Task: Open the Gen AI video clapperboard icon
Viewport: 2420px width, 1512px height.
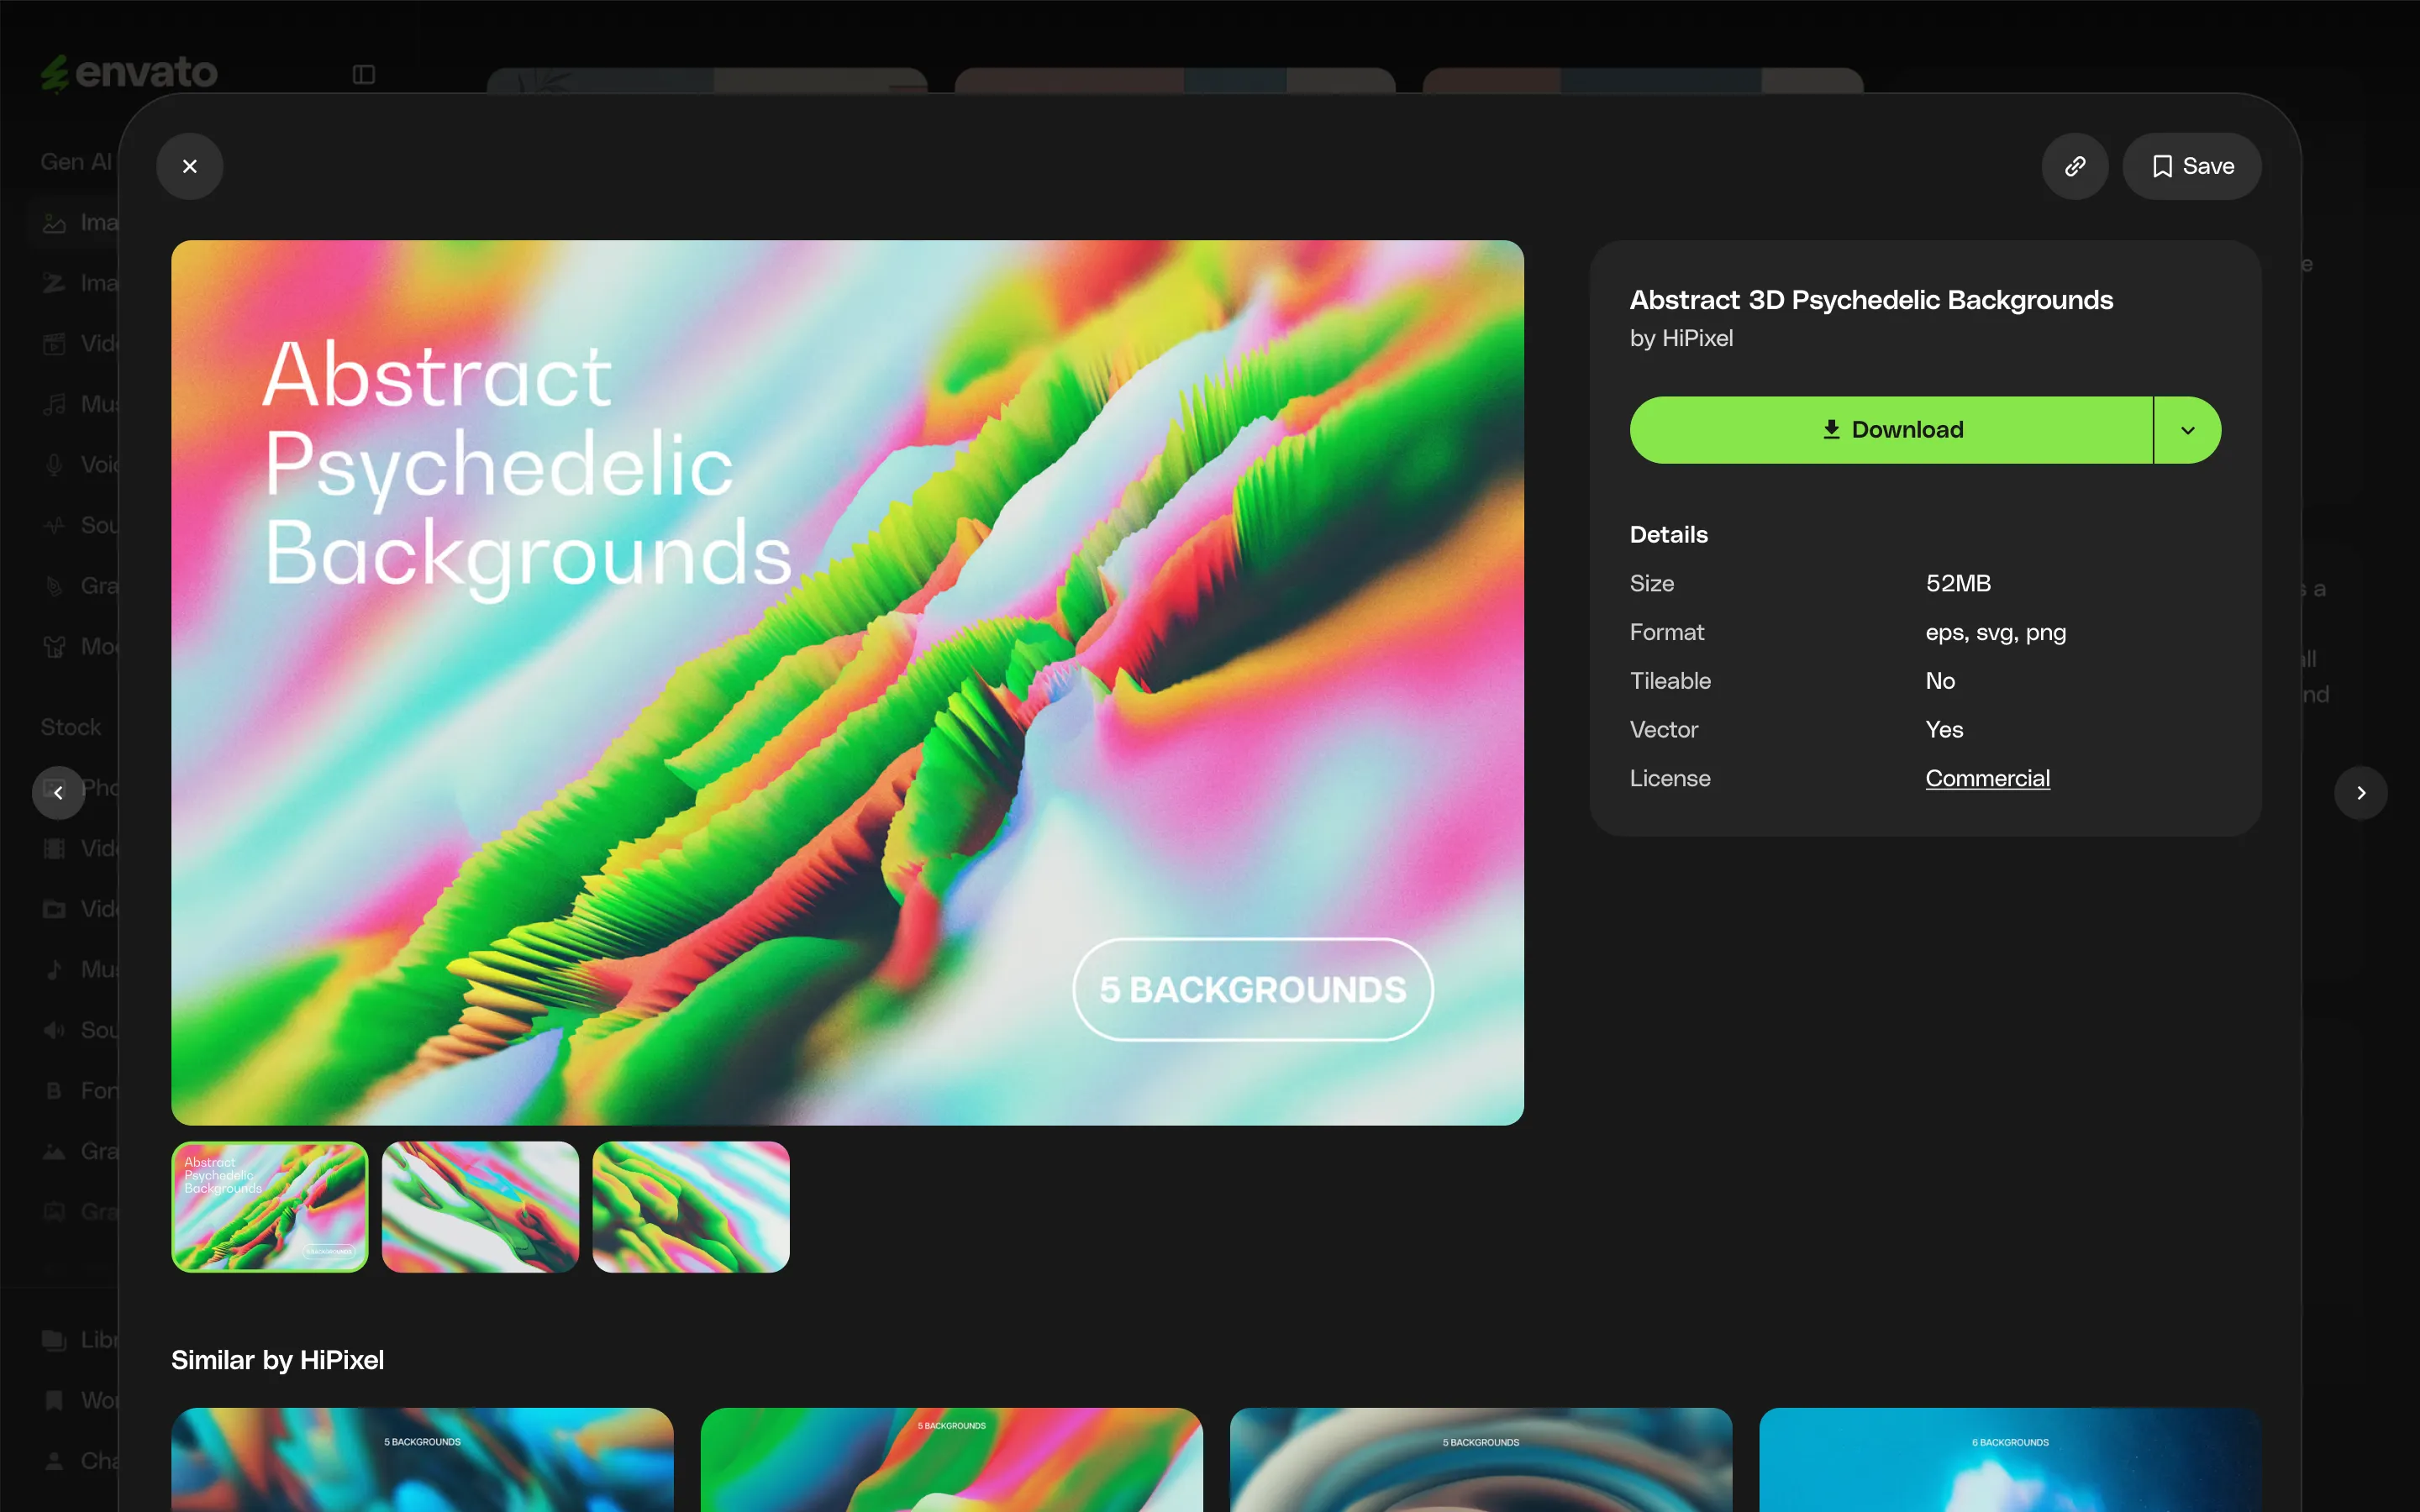Action: click(54, 344)
